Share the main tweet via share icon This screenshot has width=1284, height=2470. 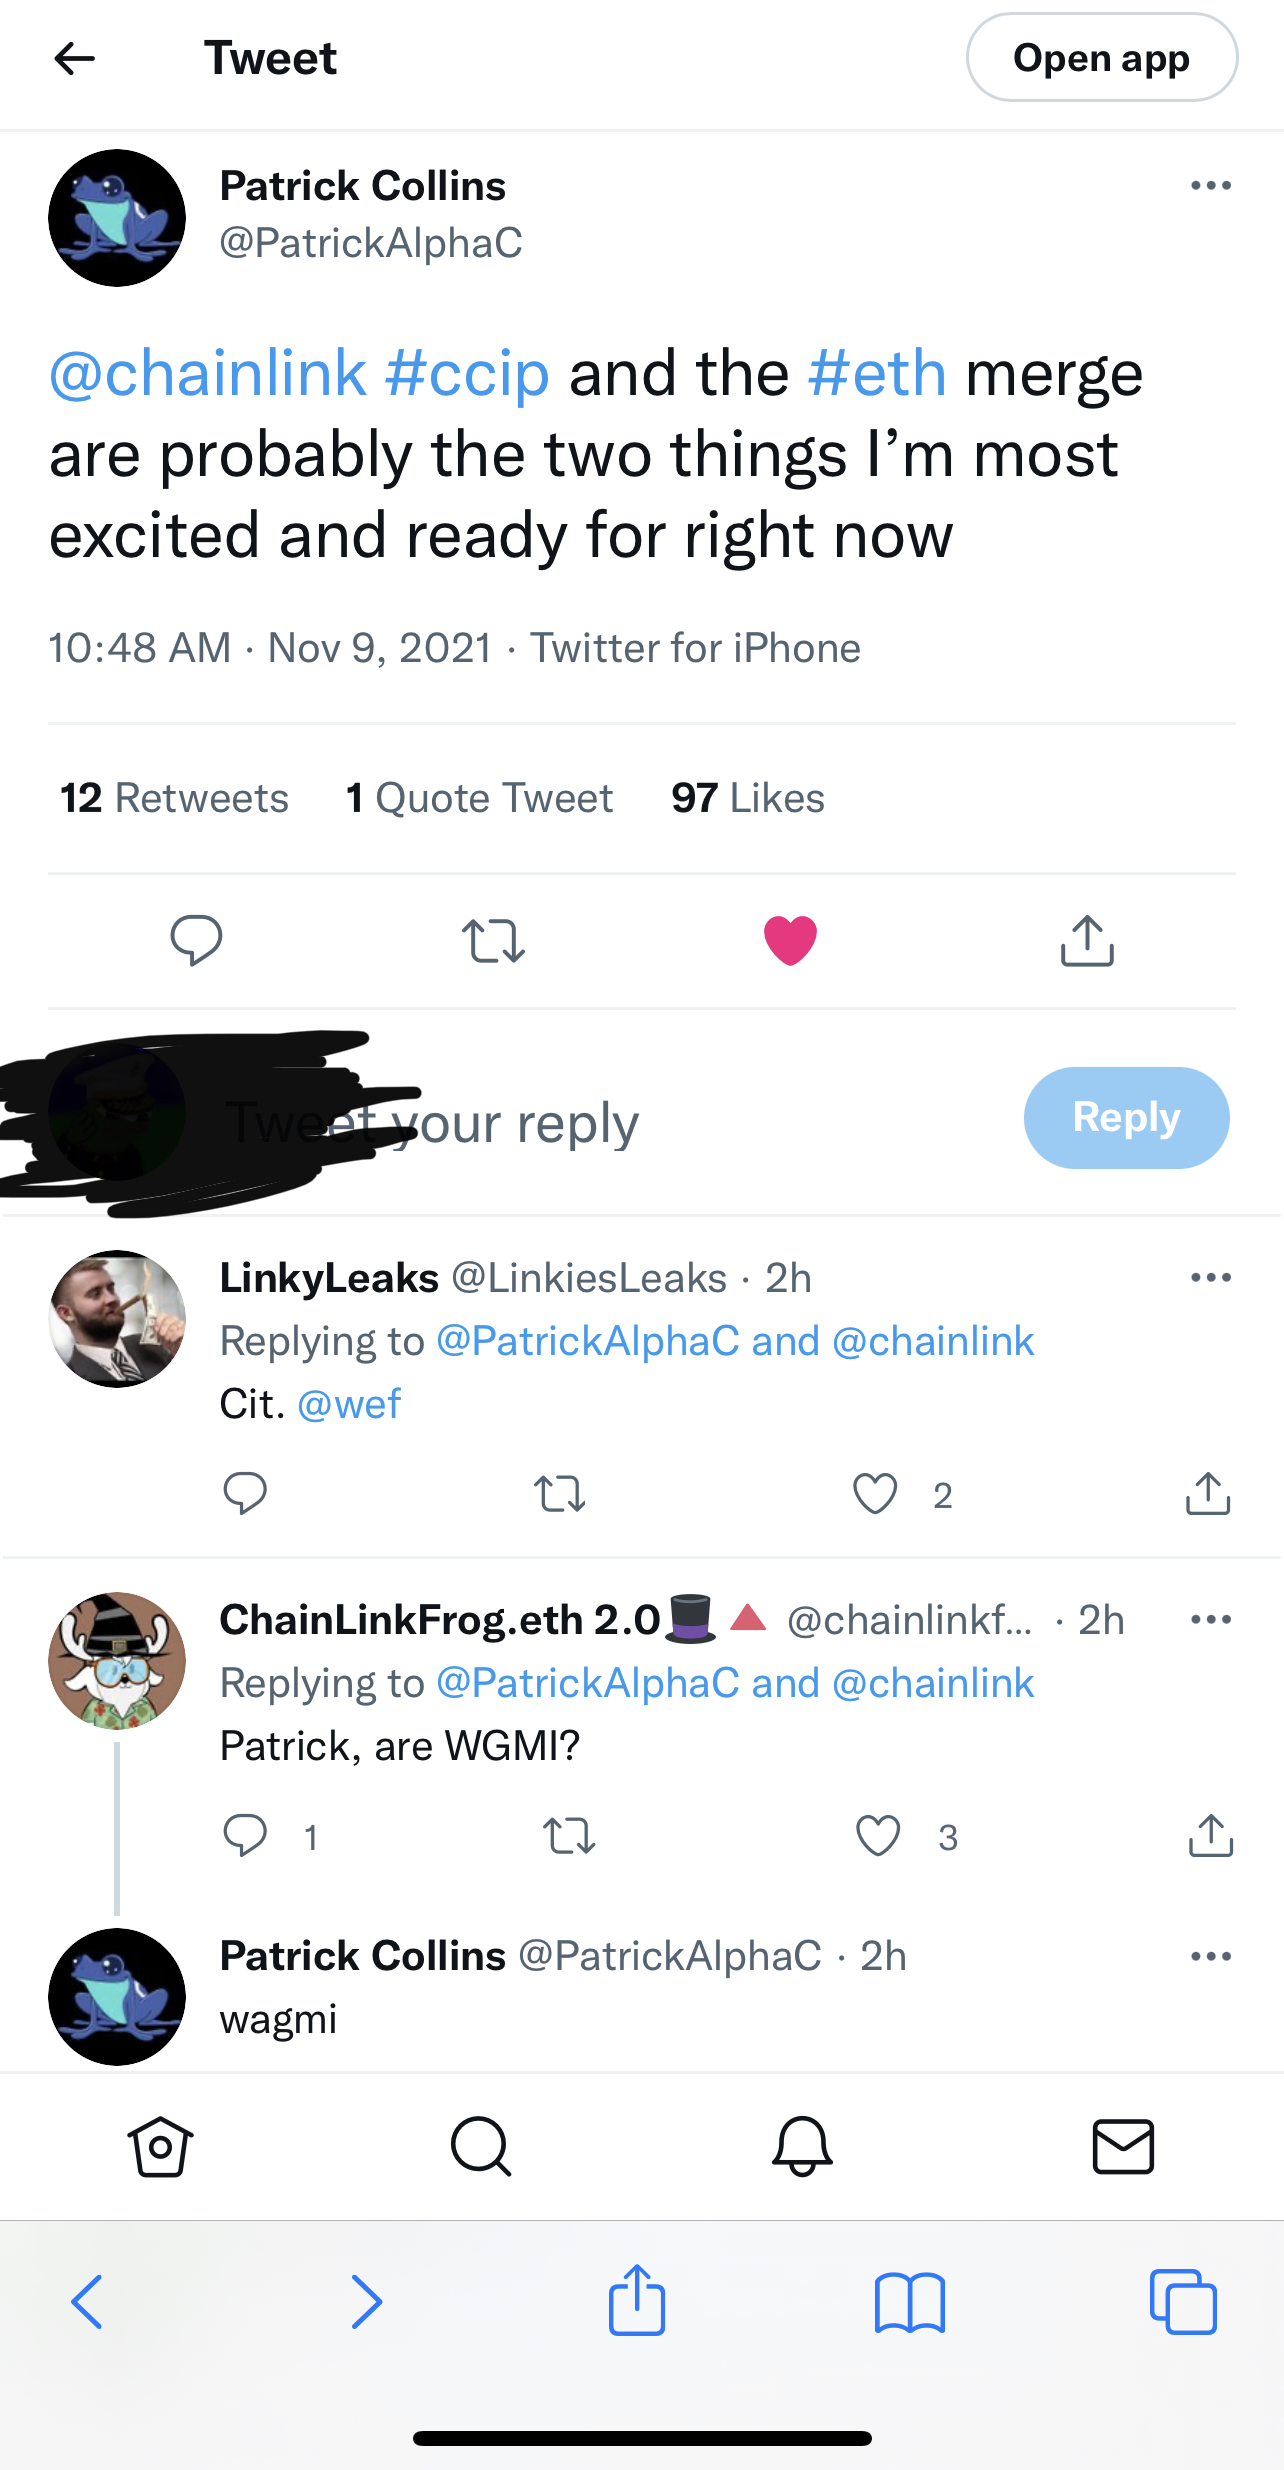coord(1086,941)
